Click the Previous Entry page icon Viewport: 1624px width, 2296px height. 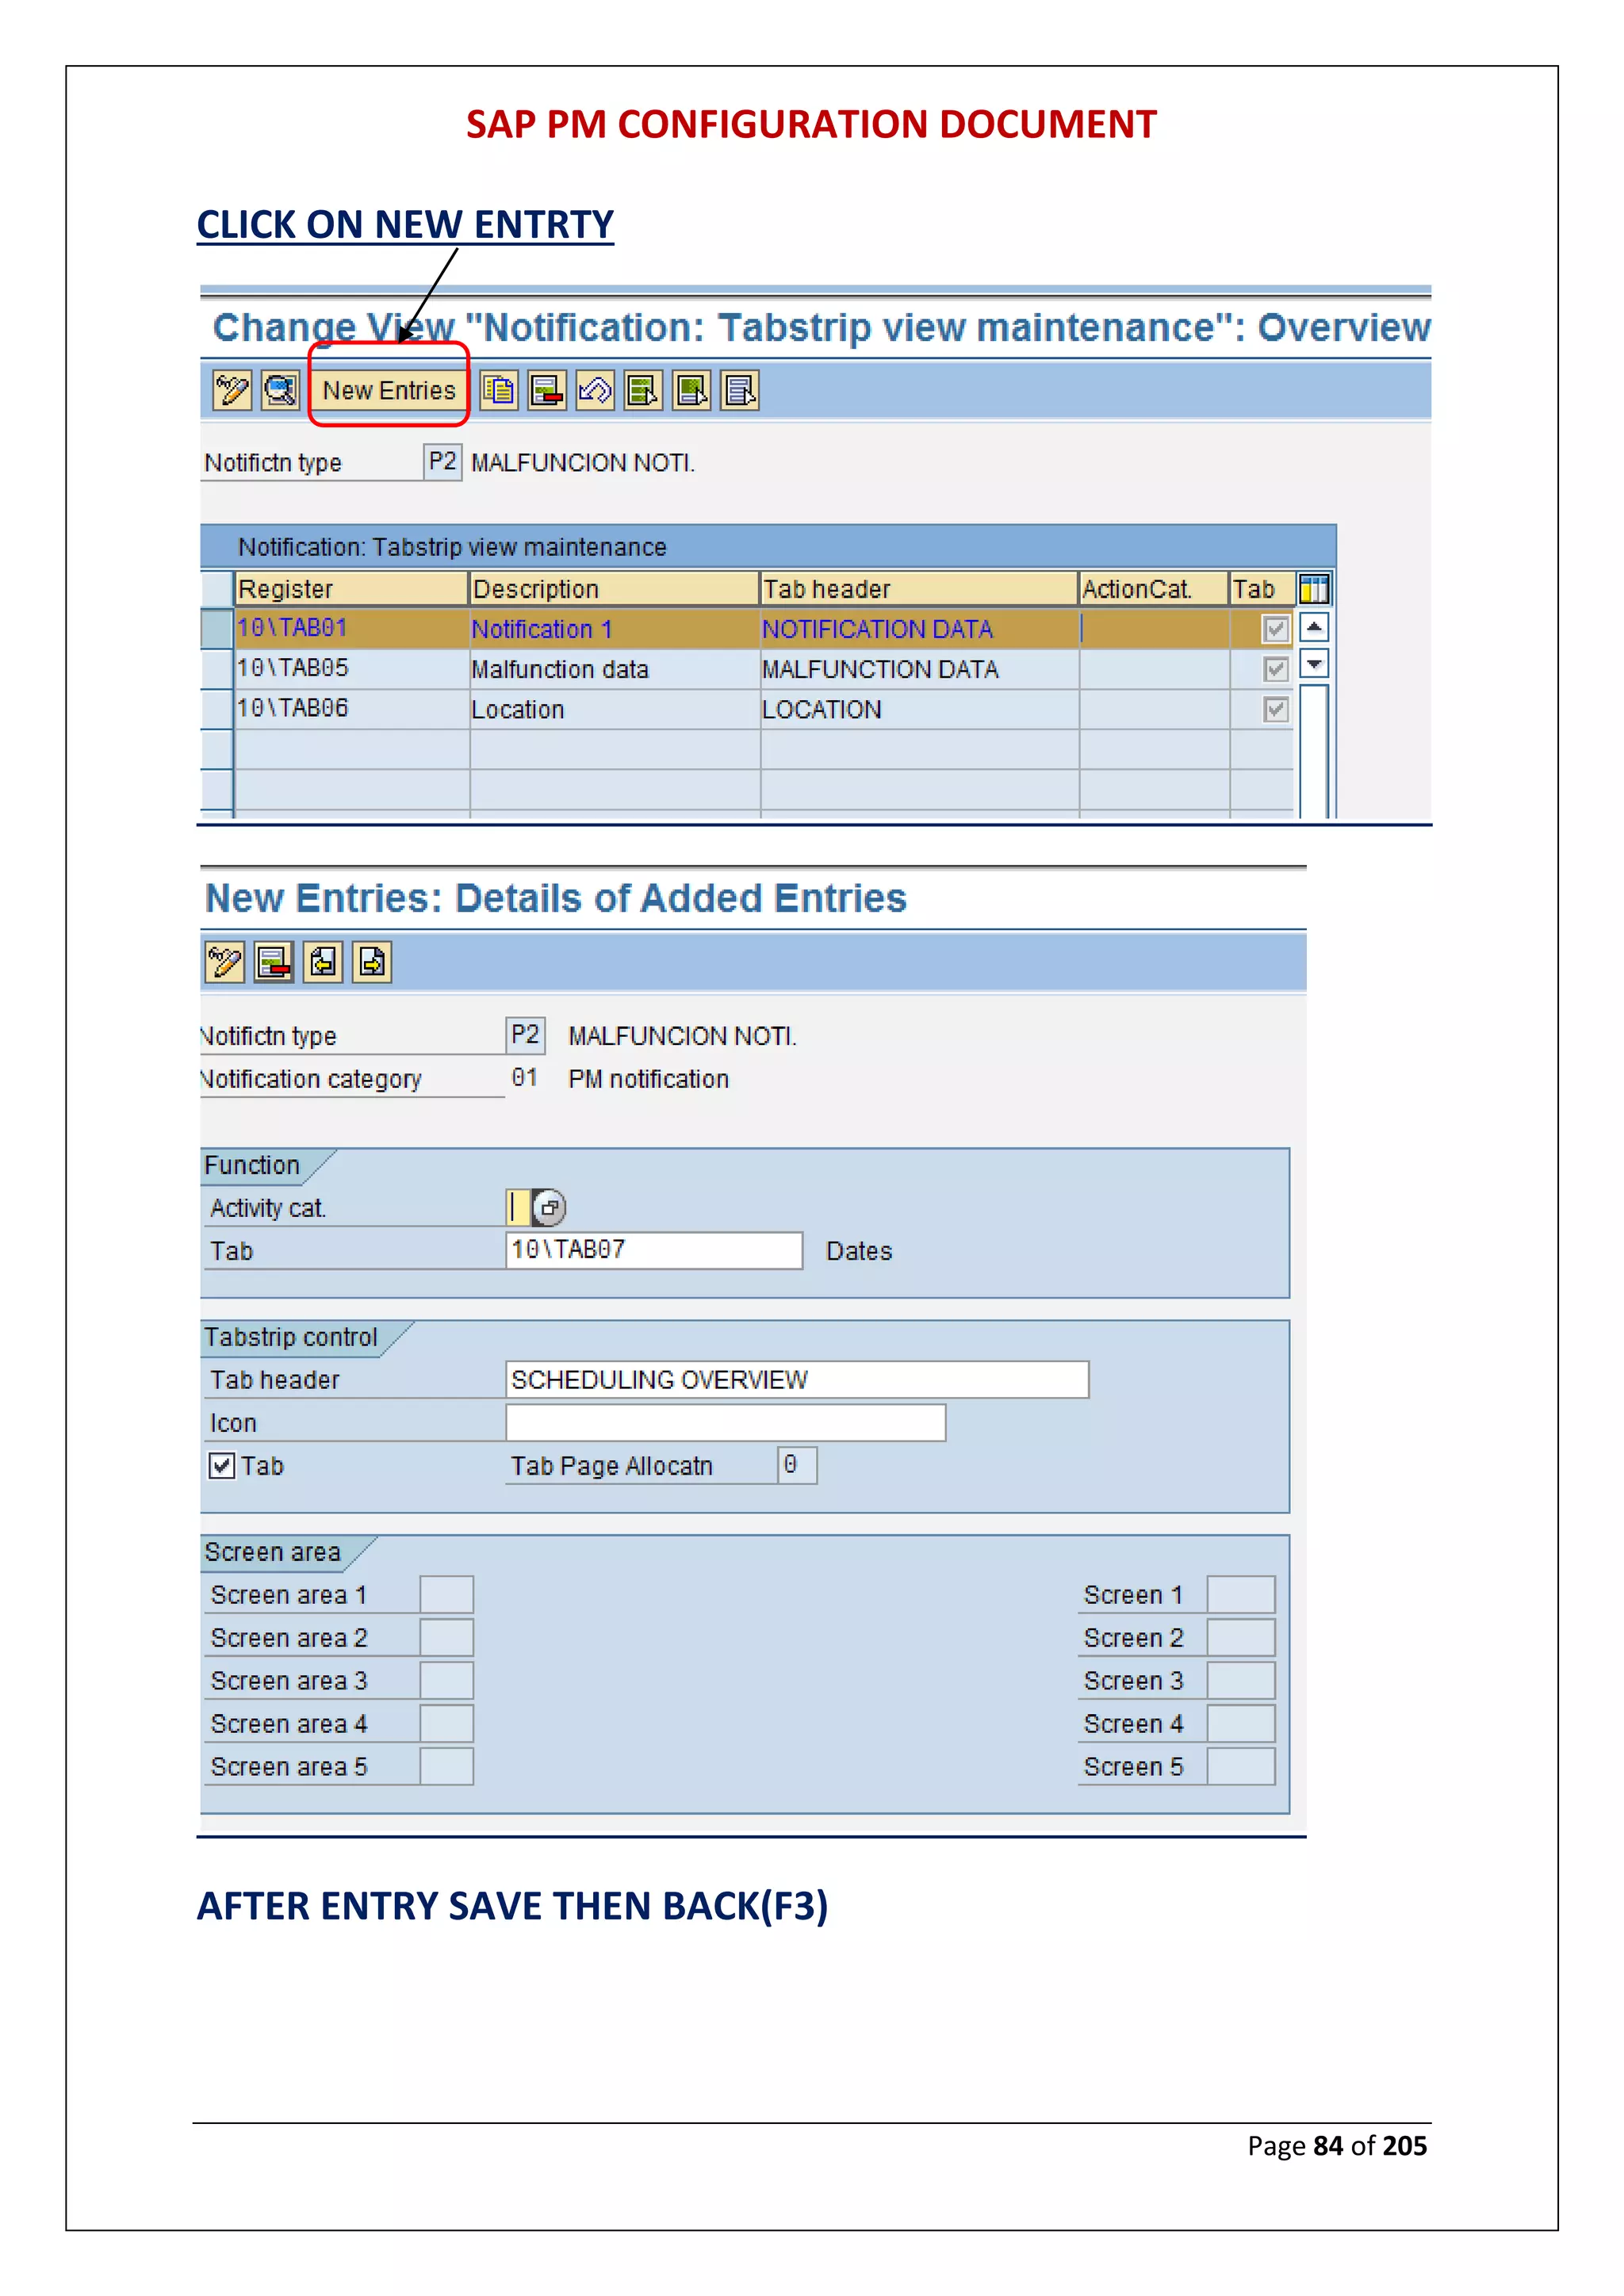tap(322, 962)
